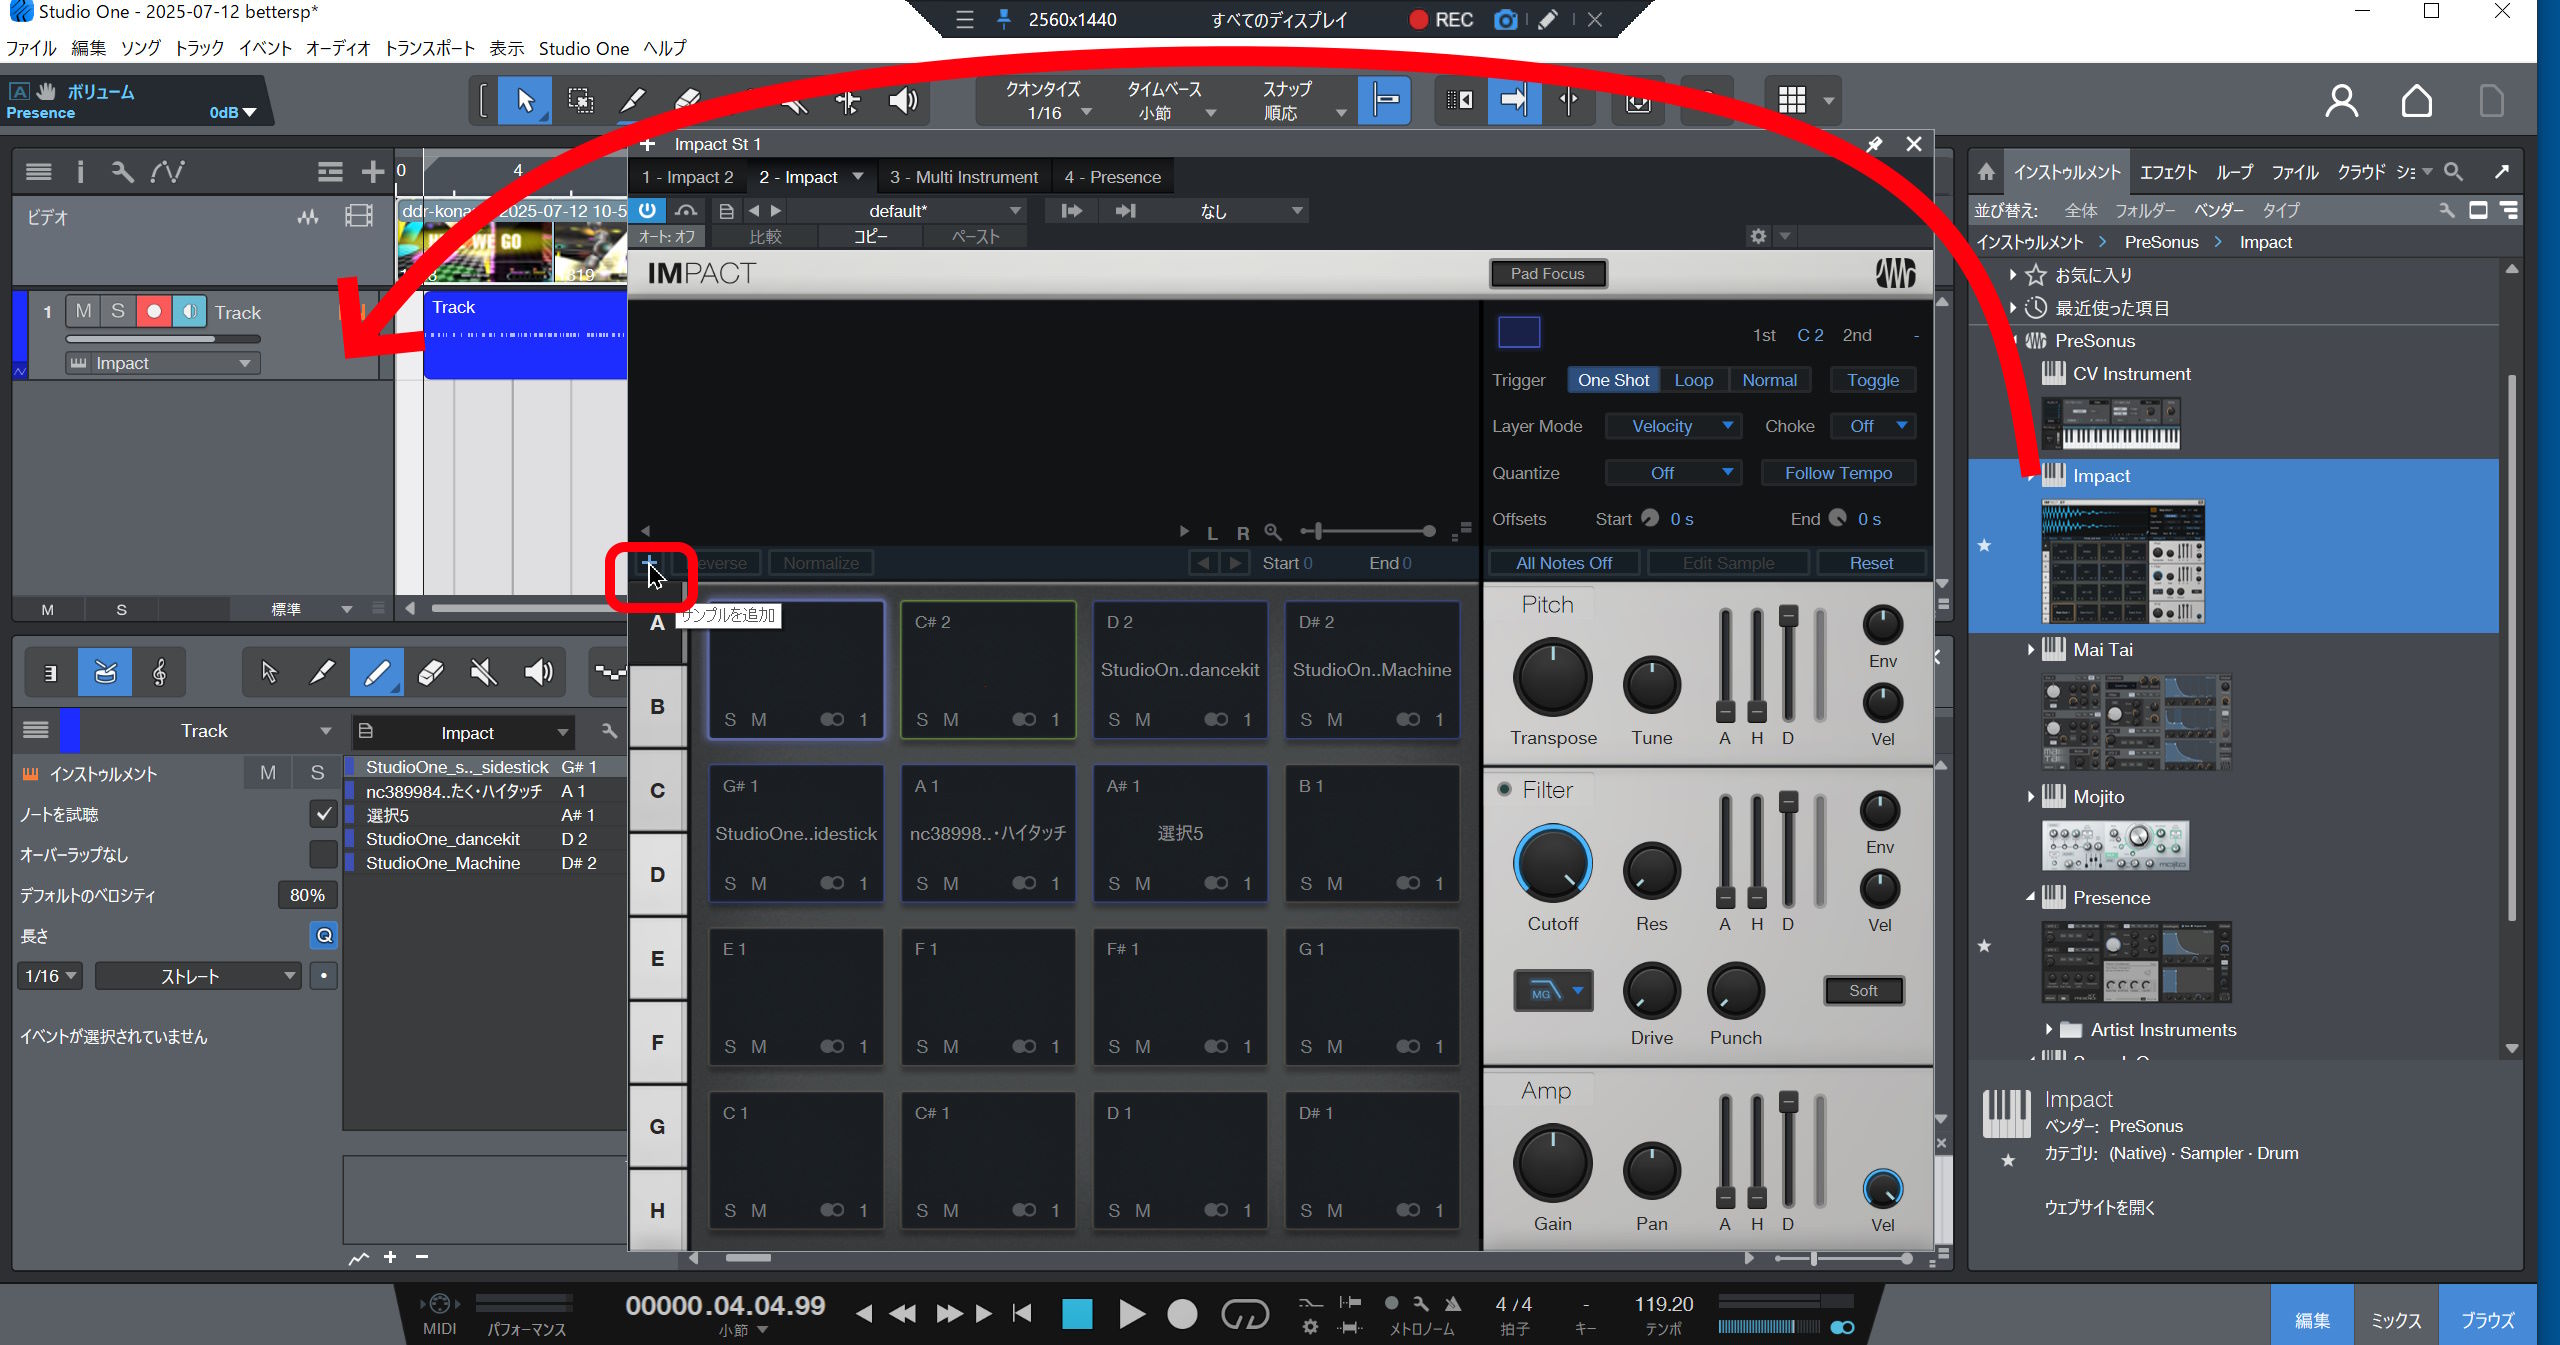This screenshot has width=2560, height=1345.
Task: Expand the Mai Tai instrument entry
Action: coord(2031,650)
